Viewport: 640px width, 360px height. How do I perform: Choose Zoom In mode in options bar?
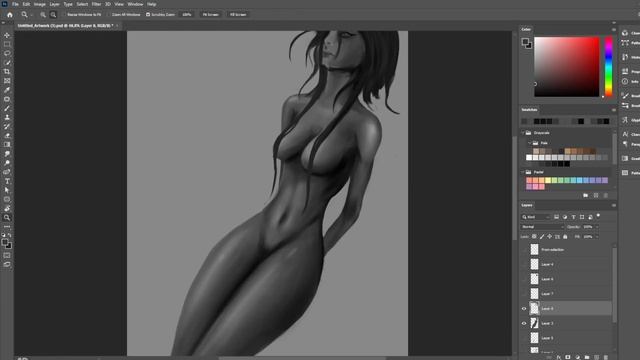(43, 15)
